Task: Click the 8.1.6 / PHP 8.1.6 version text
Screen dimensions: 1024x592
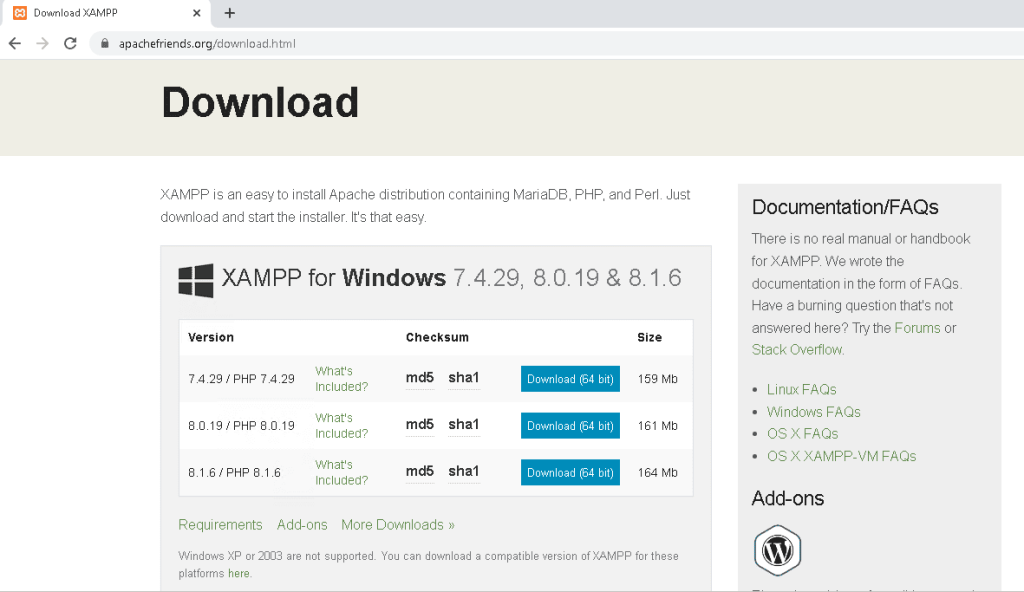Action: point(234,472)
